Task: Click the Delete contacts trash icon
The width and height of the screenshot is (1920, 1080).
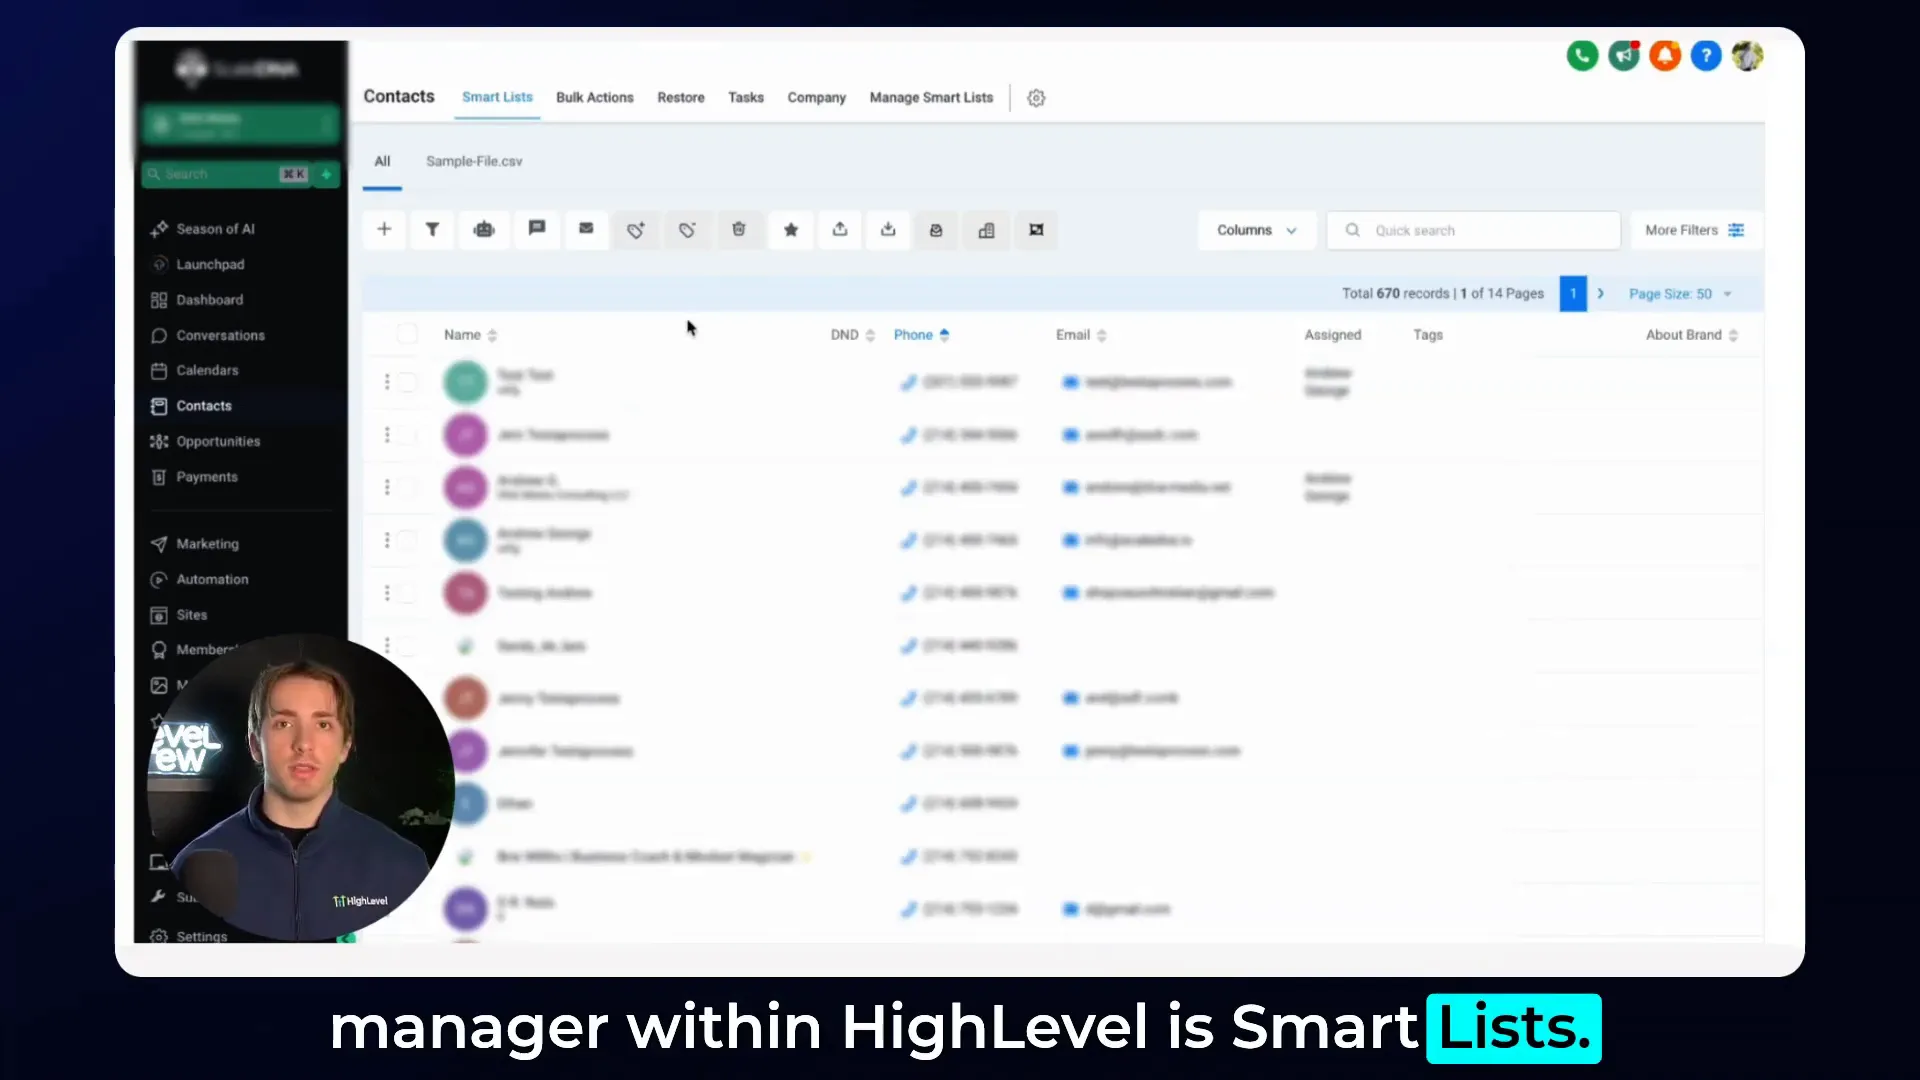Action: [739, 230]
